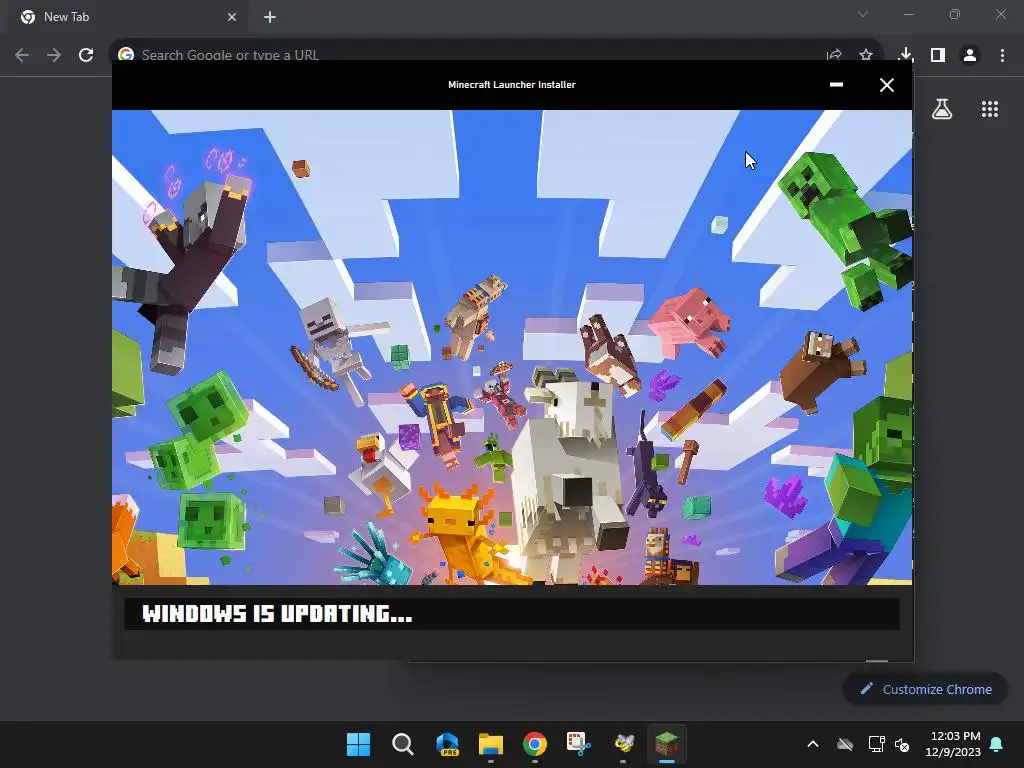
Task: Reload the Chrome page
Action: pyautogui.click(x=86, y=55)
